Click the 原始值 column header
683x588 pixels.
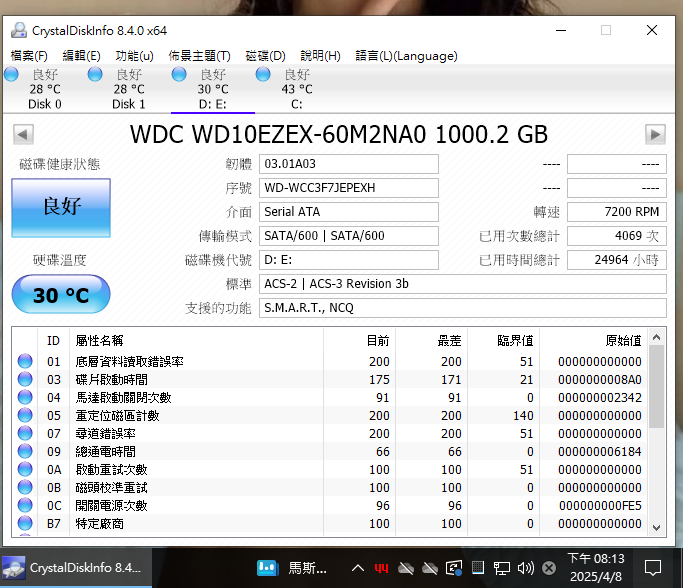coord(594,341)
